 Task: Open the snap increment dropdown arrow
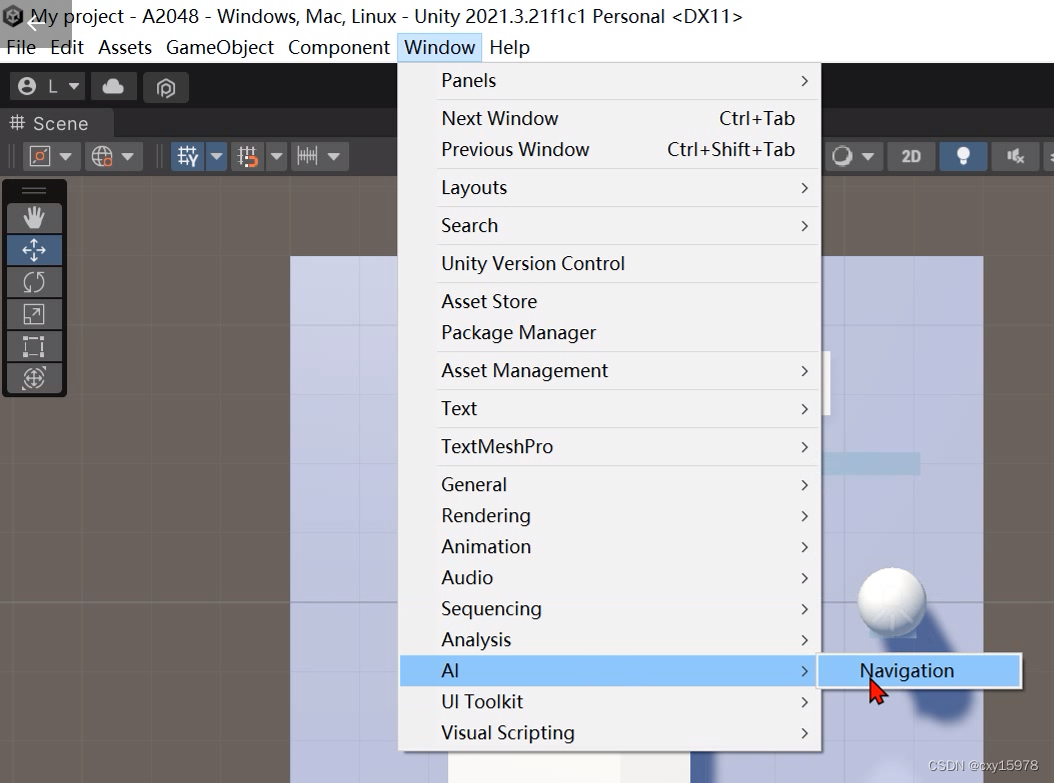tap(334, 157)
